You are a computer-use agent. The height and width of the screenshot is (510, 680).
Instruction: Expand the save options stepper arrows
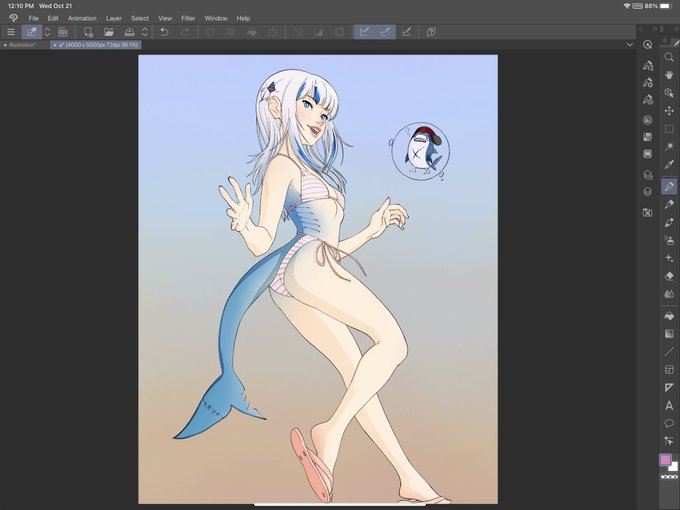pyautogui.click(x=145, y=32)
